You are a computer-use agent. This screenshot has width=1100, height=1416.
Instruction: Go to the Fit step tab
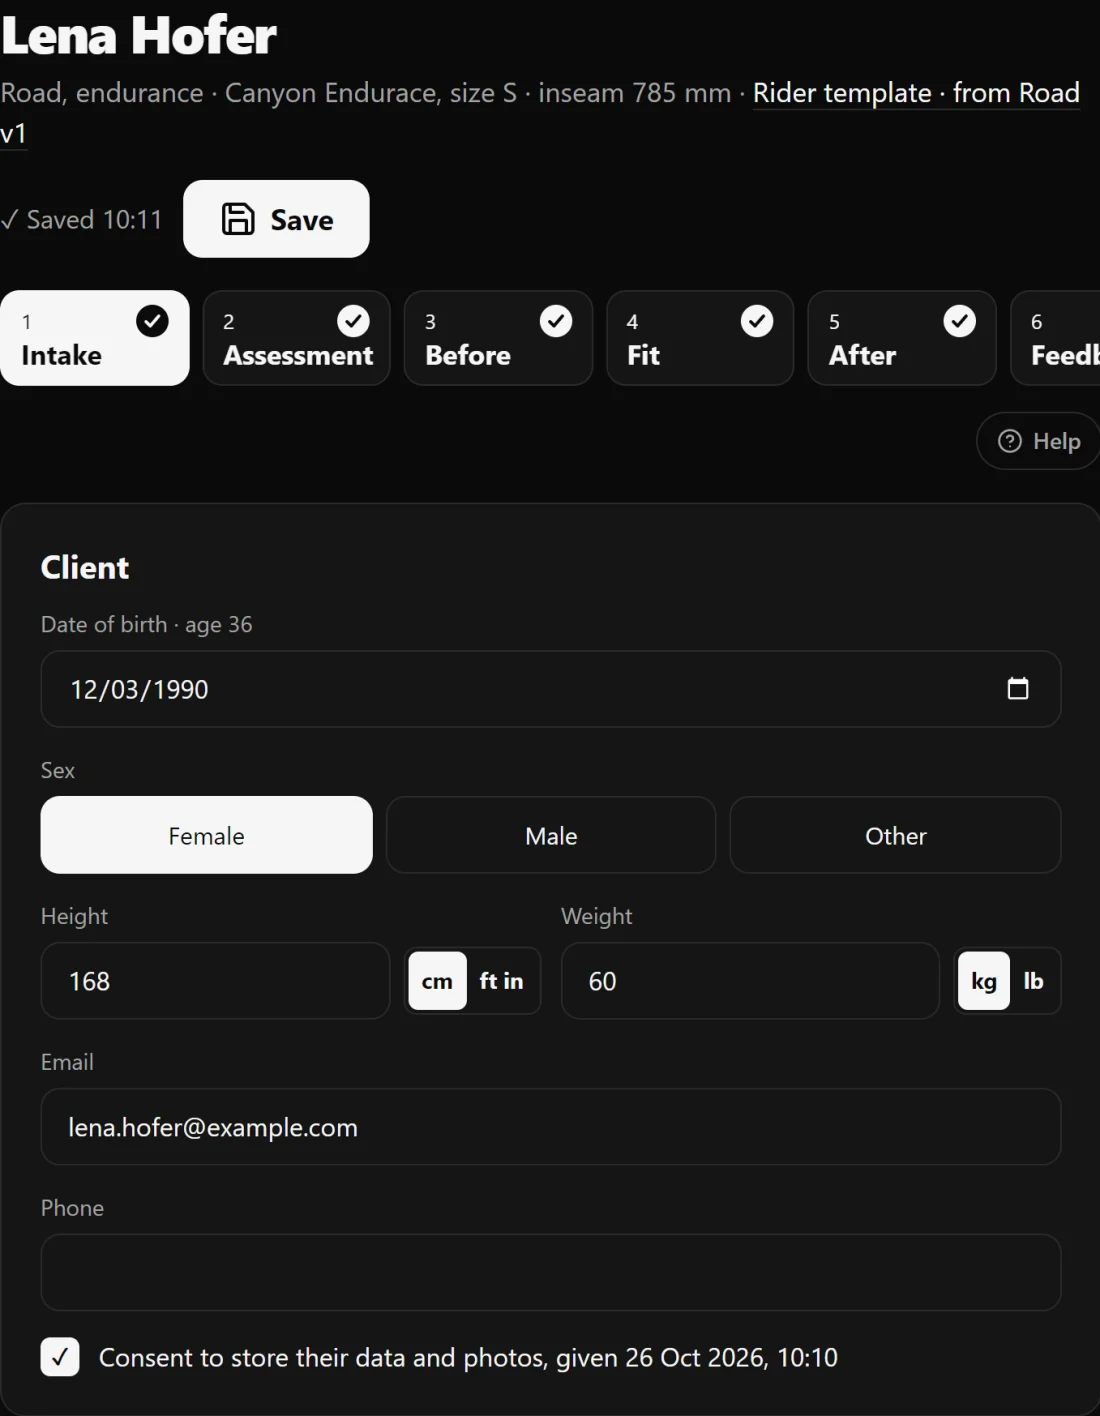[x=700, y=338]
